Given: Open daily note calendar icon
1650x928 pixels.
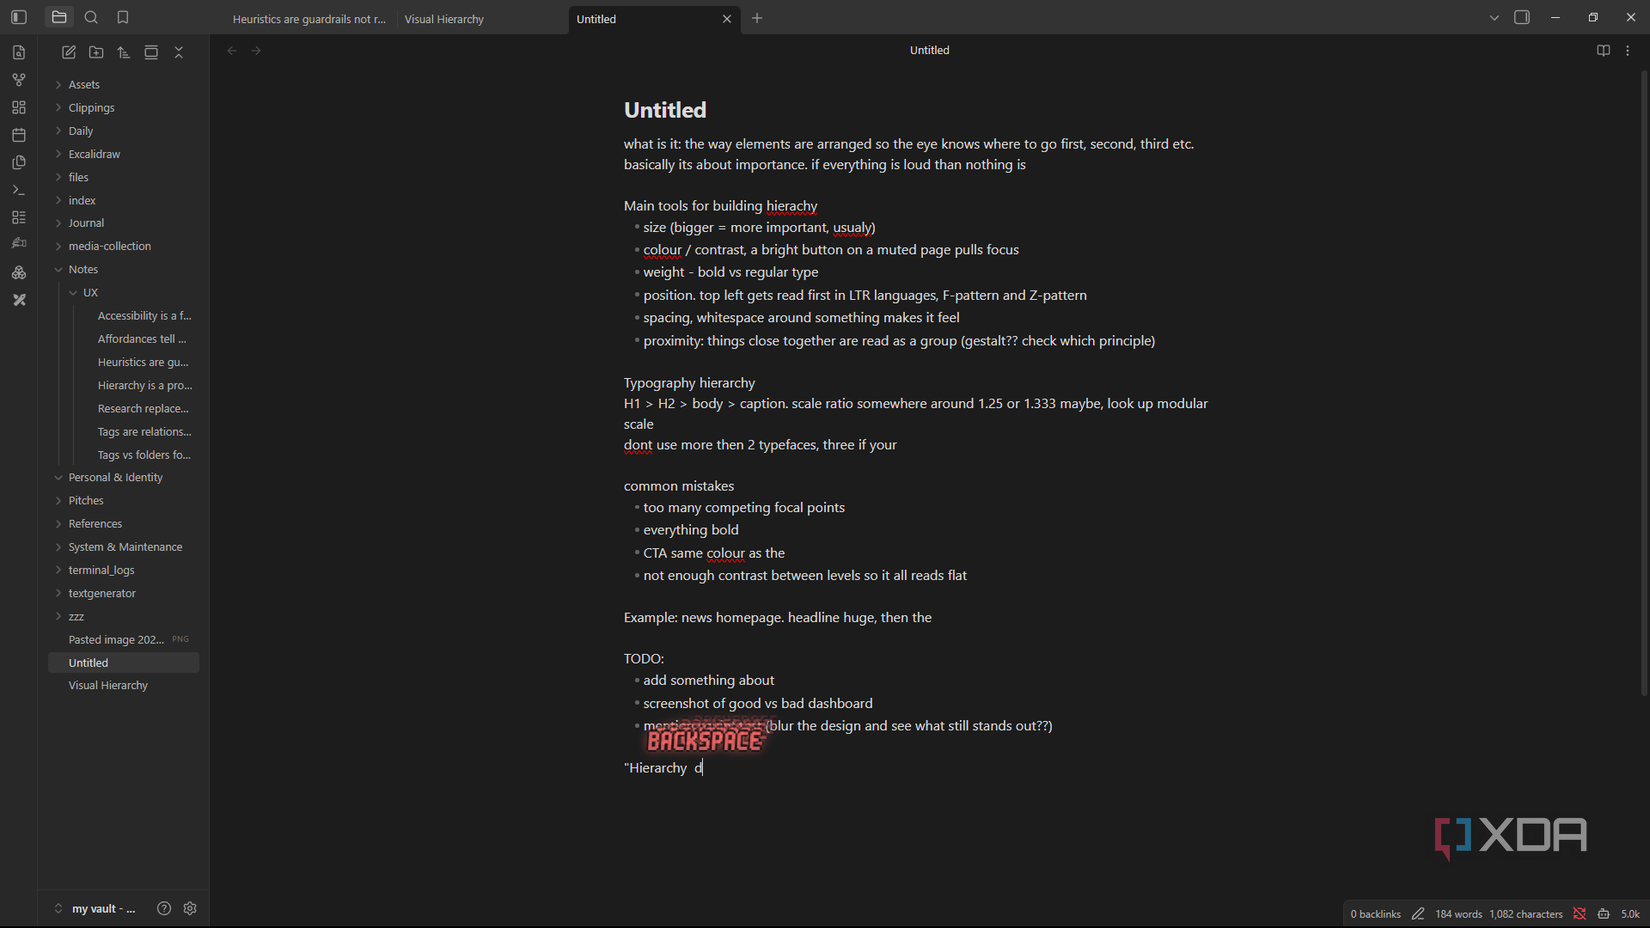Looking at the screenshot, I should coord(19,135).
